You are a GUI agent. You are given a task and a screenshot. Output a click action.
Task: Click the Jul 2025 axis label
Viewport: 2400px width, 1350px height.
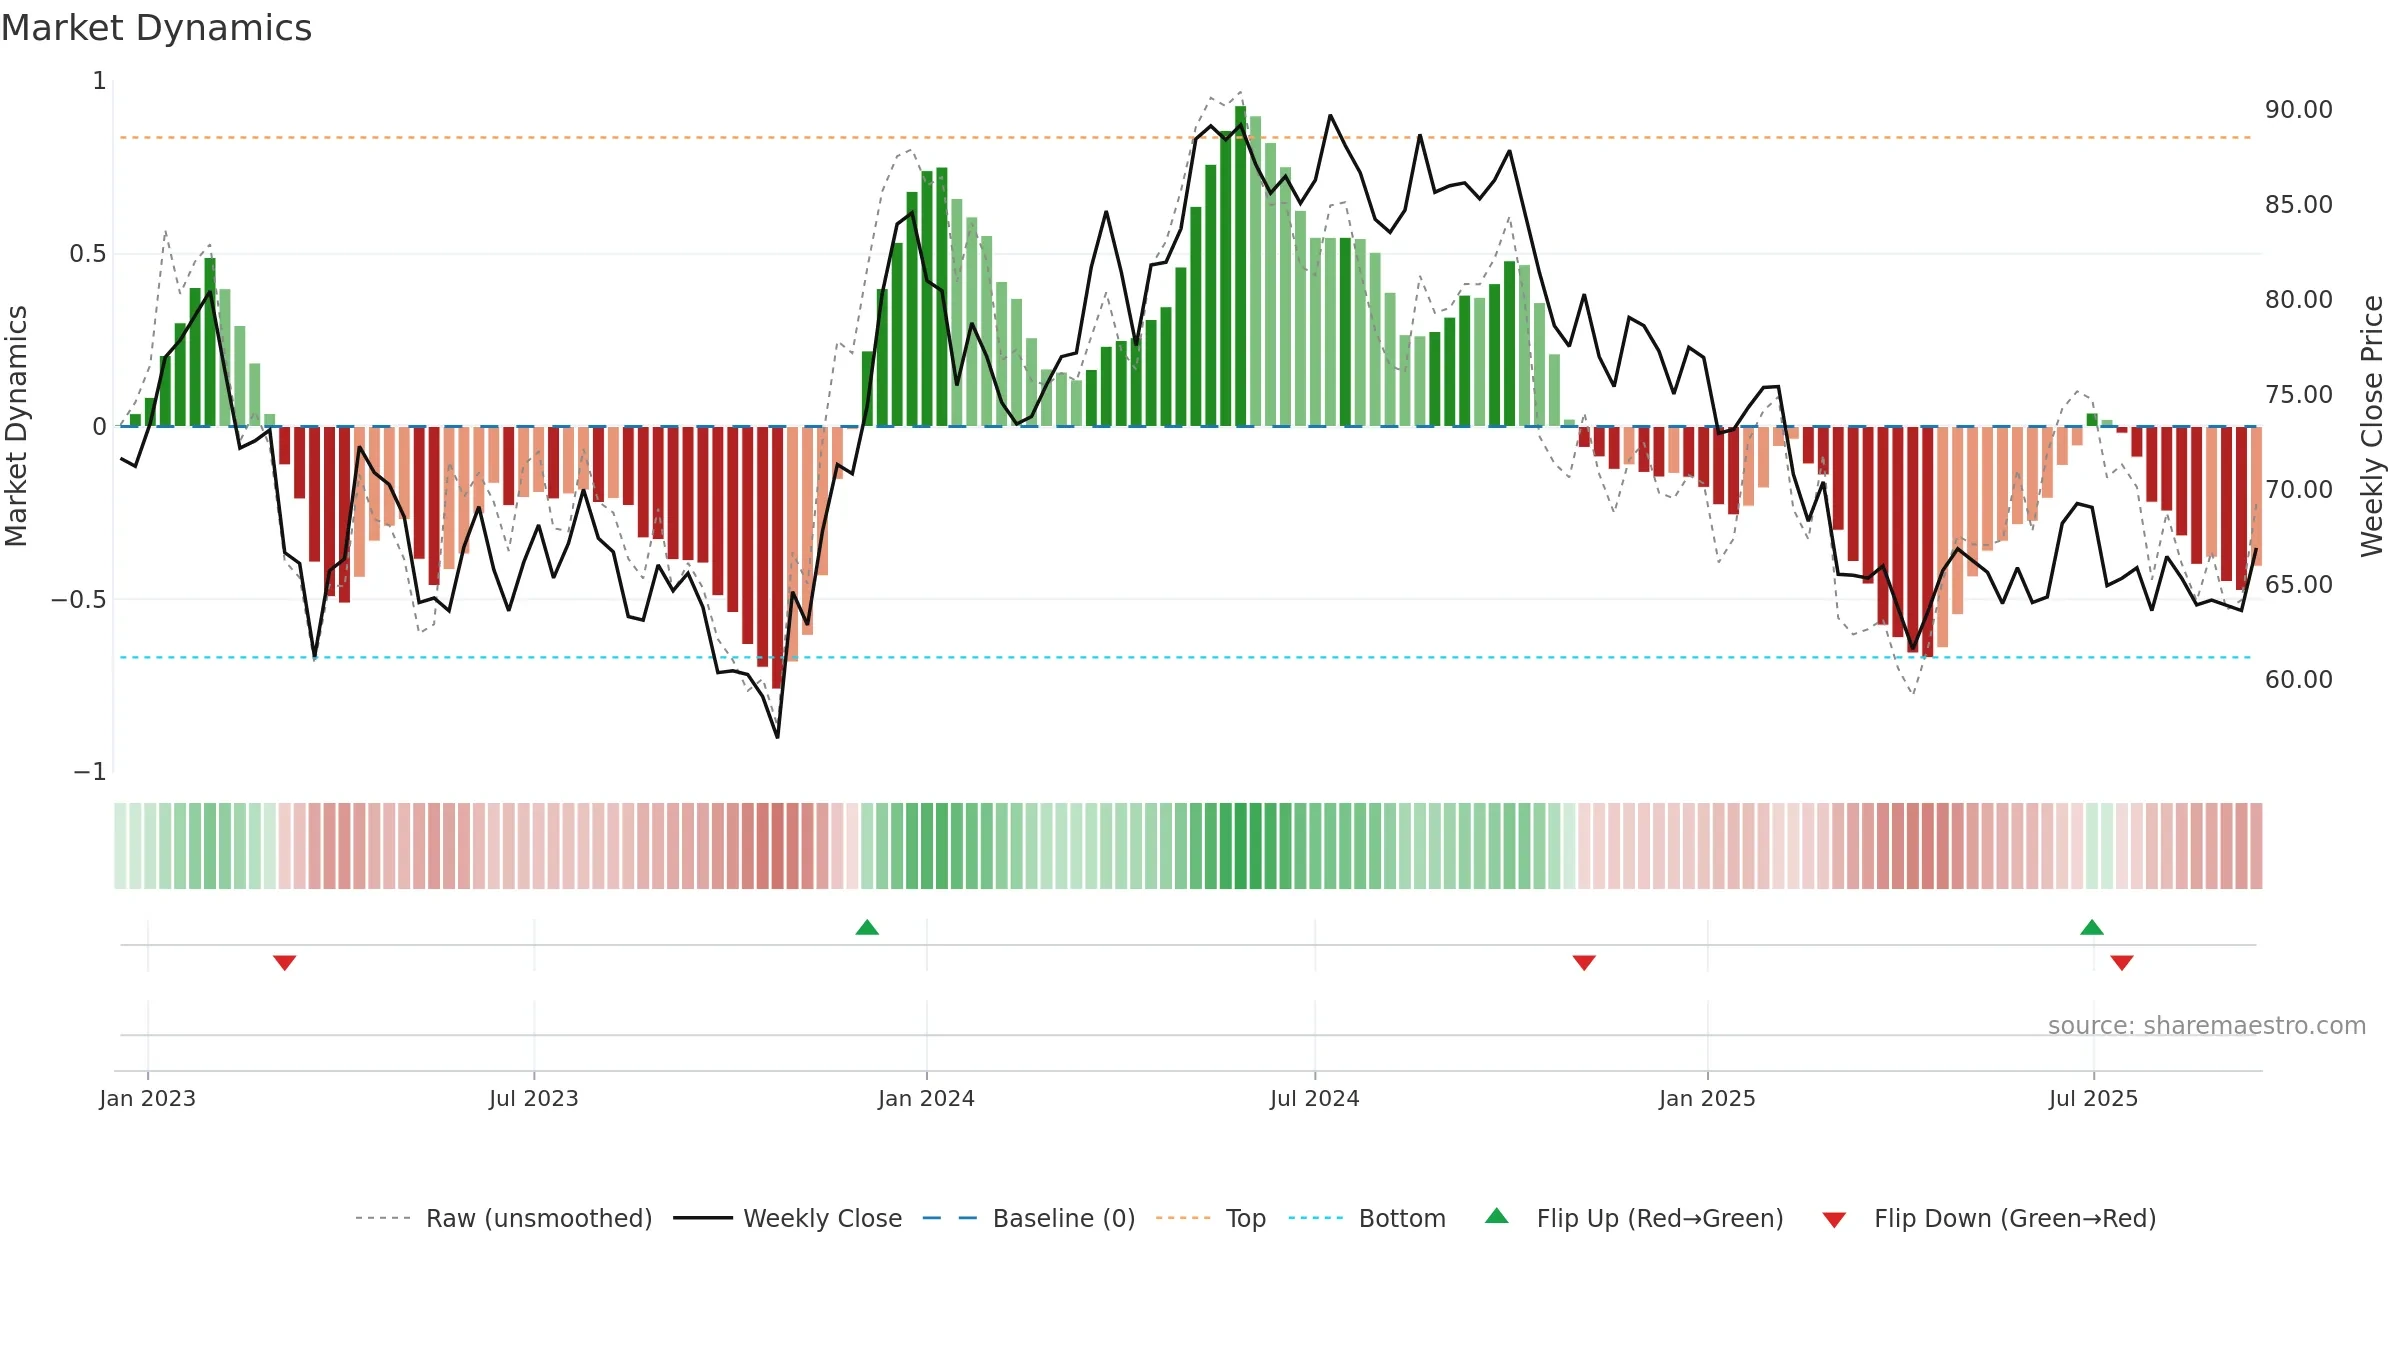point(2094,1098)
